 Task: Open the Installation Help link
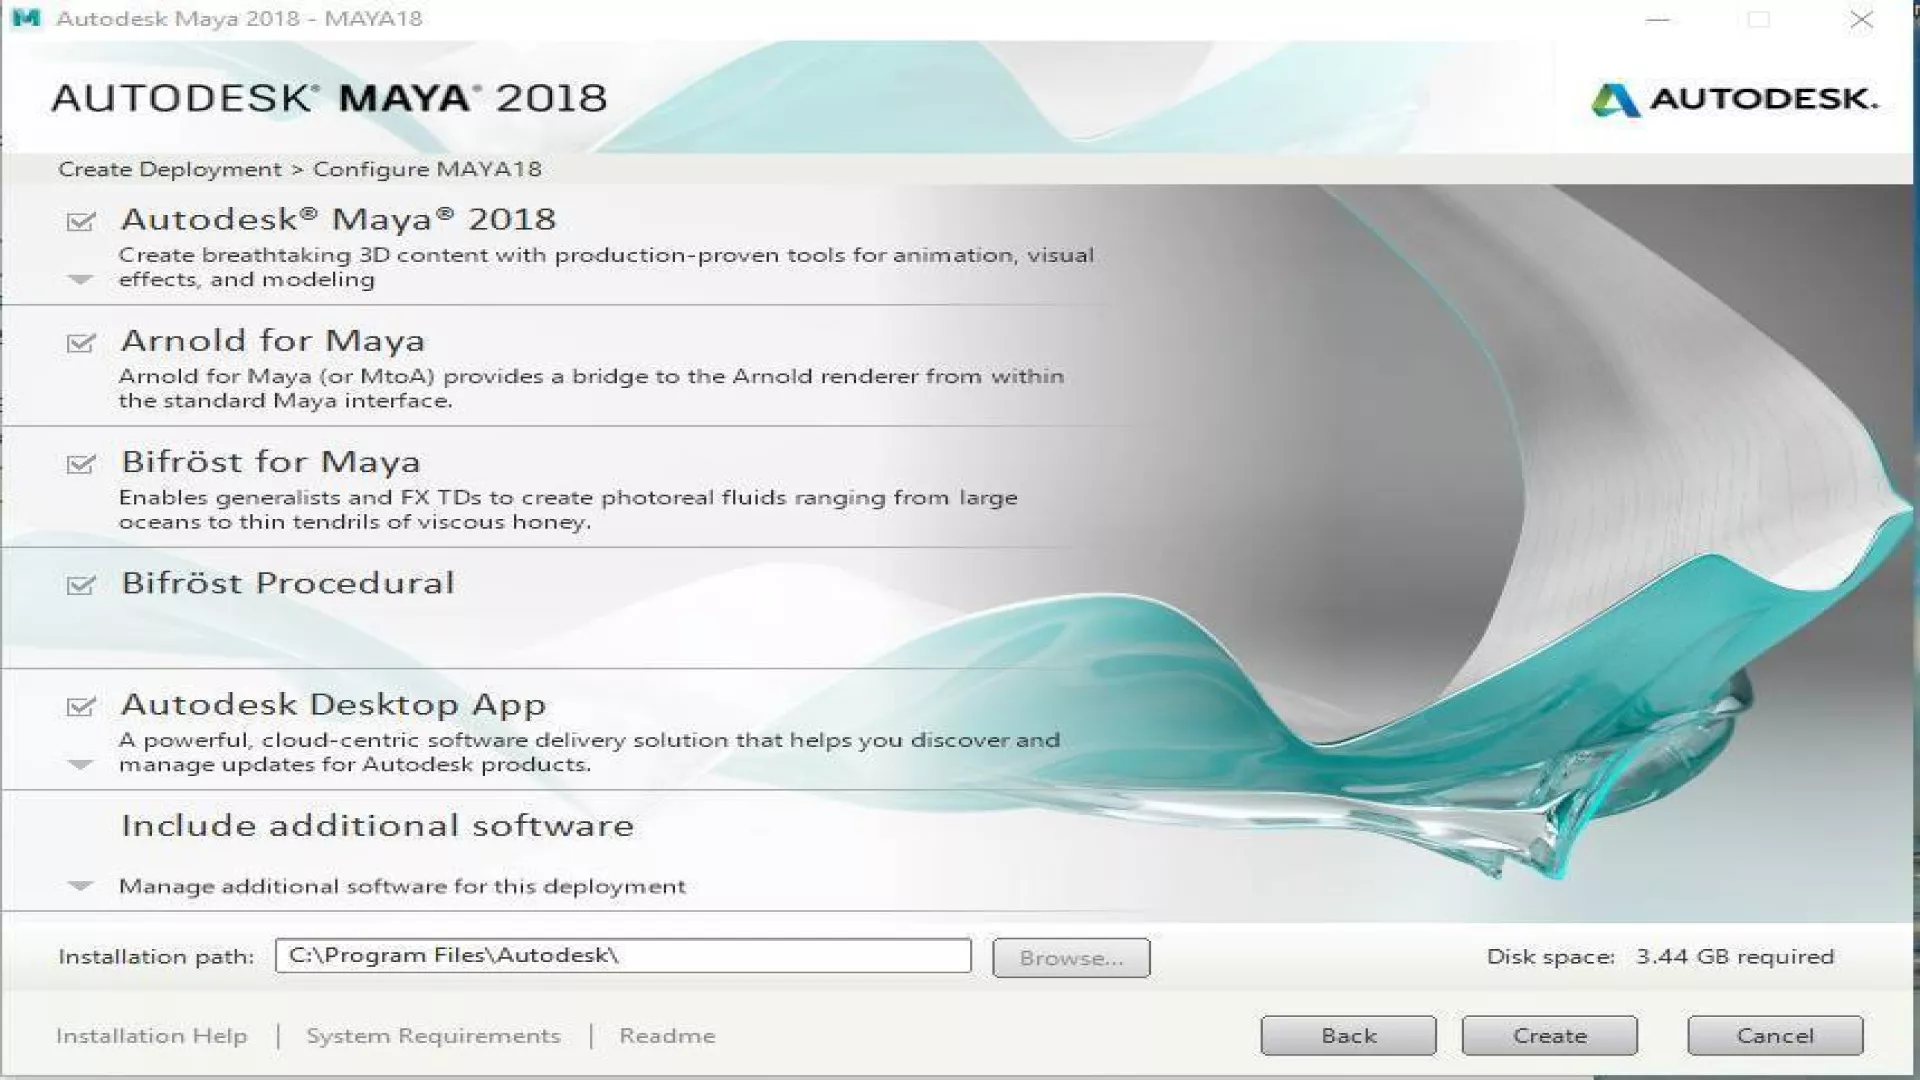[x=151, y=1036]
